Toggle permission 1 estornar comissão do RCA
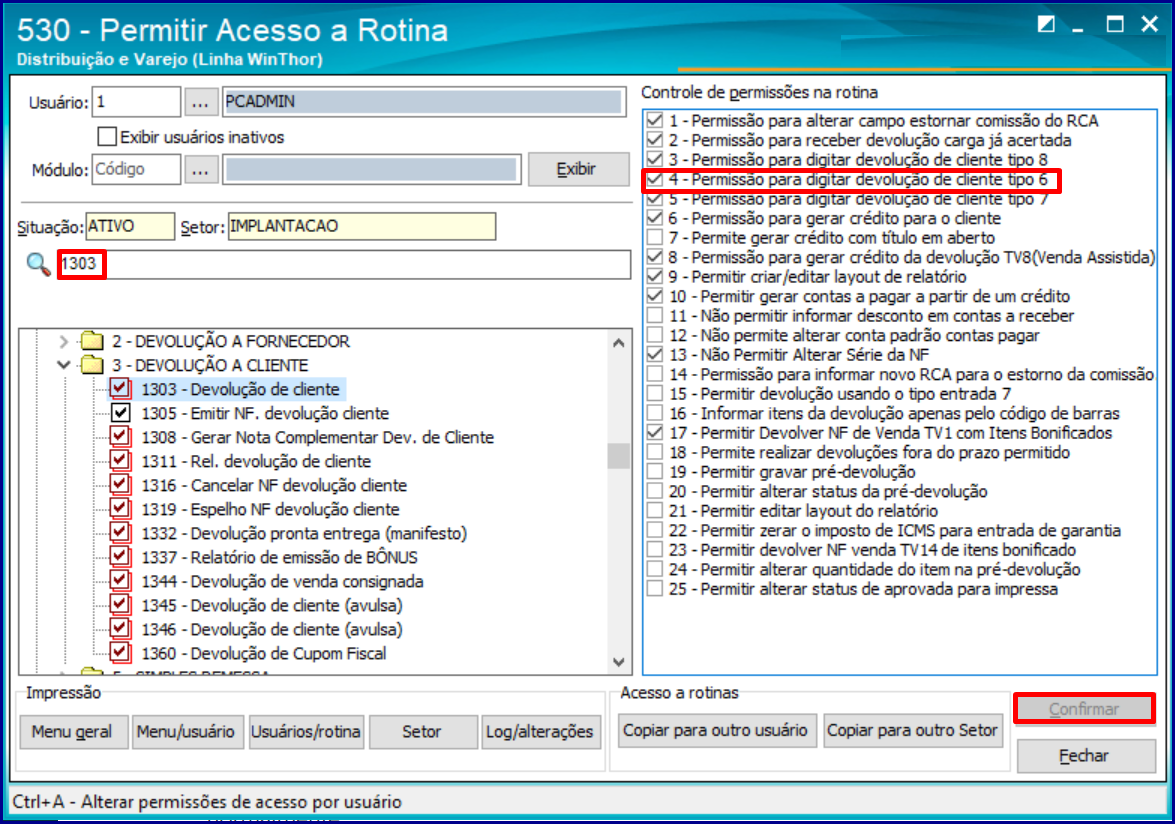Viewport: 1175px width, 824px height. point(655,120)
